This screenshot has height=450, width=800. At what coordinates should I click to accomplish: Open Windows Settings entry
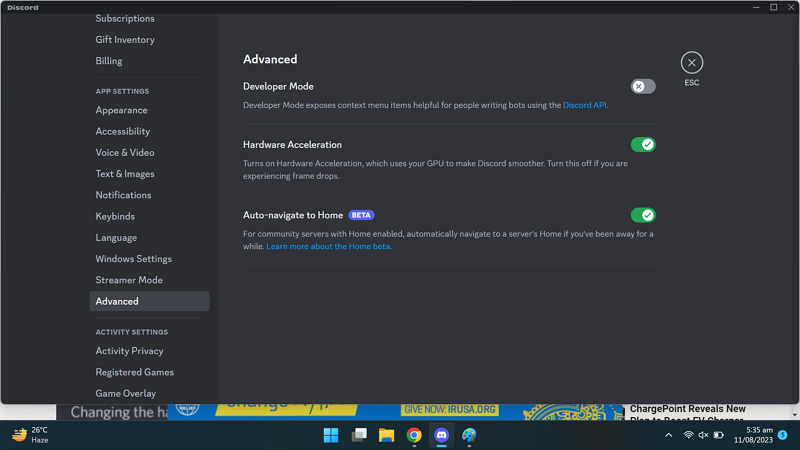133,259
